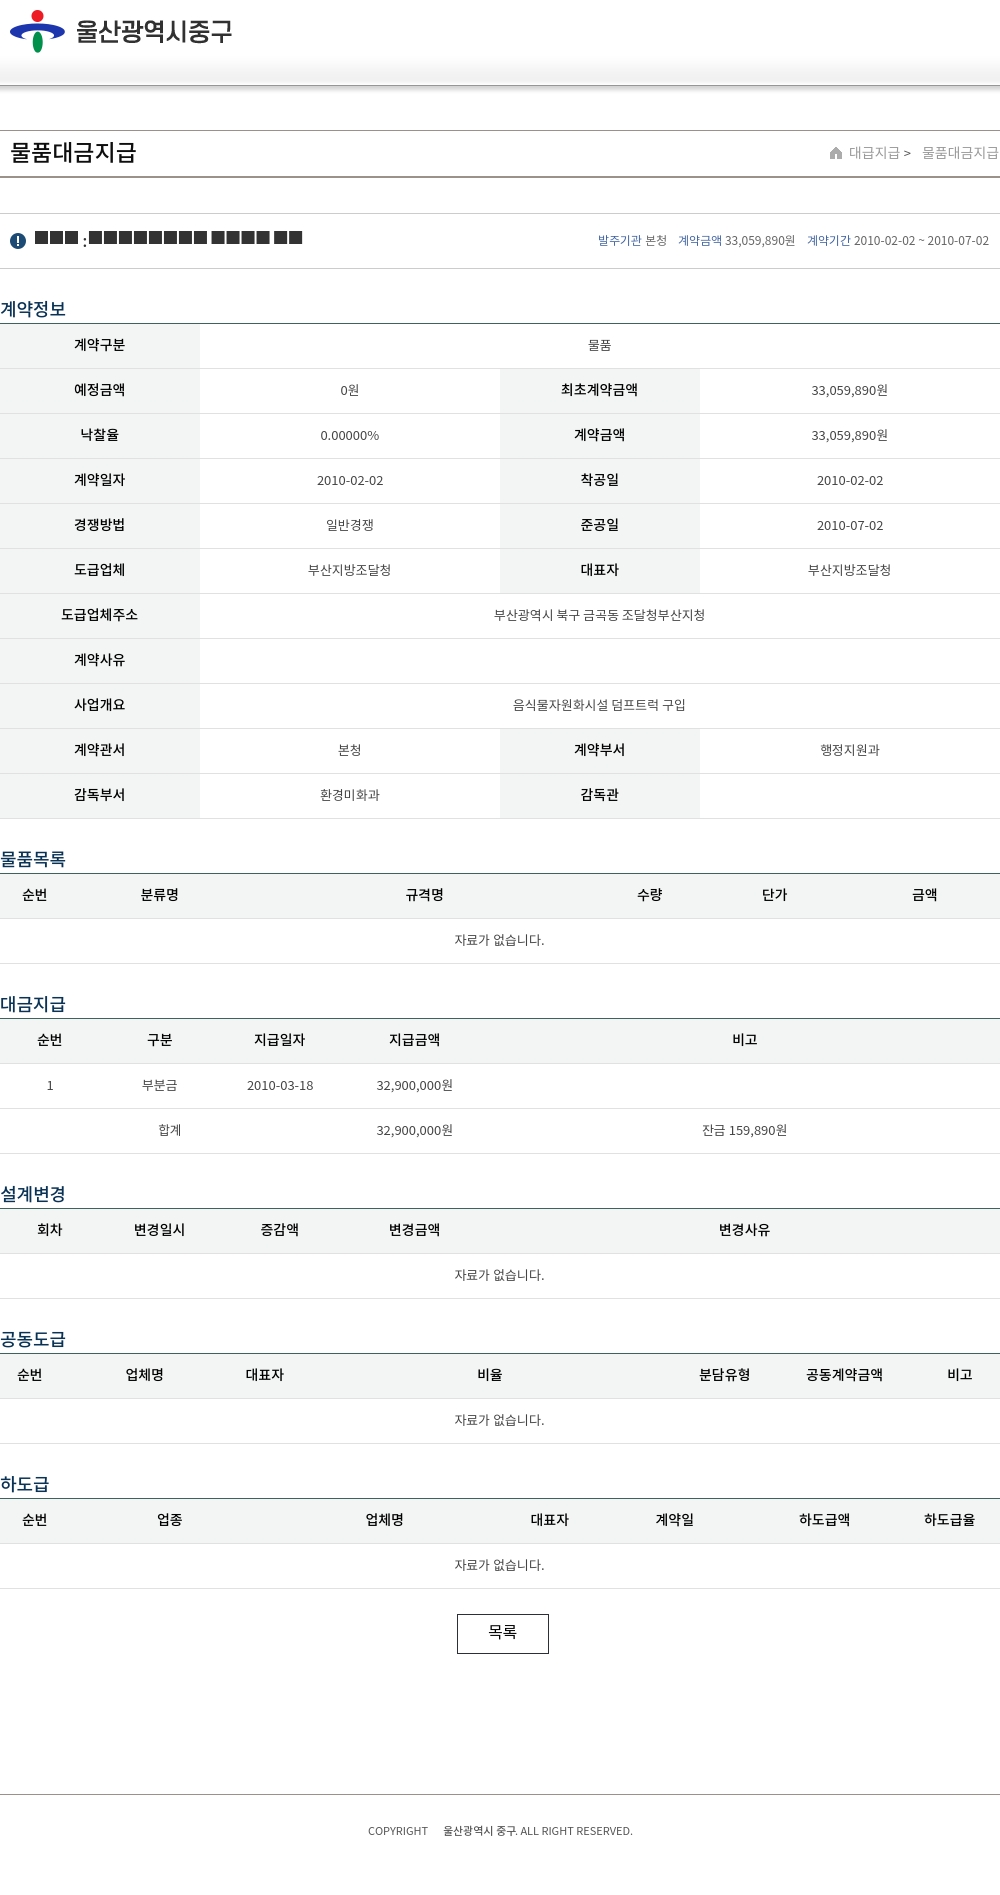
Task: Select the 대금지급 section heading
Action: [33, 1004]
